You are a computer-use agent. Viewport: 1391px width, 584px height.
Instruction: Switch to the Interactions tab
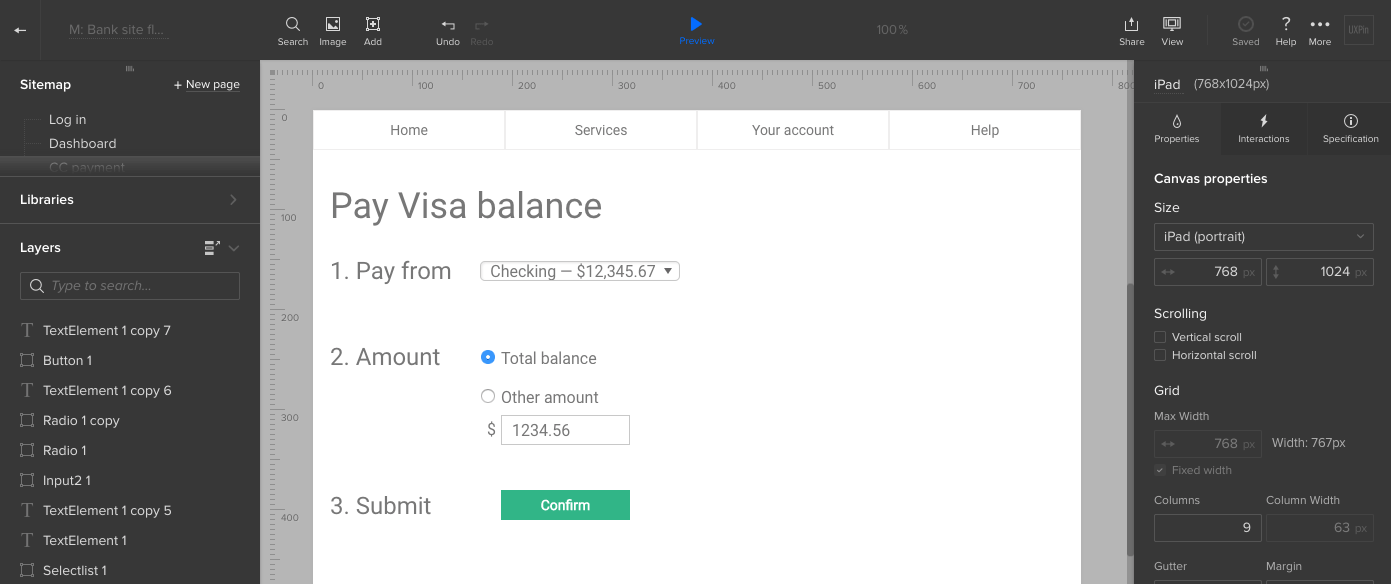click(1263, 129)
